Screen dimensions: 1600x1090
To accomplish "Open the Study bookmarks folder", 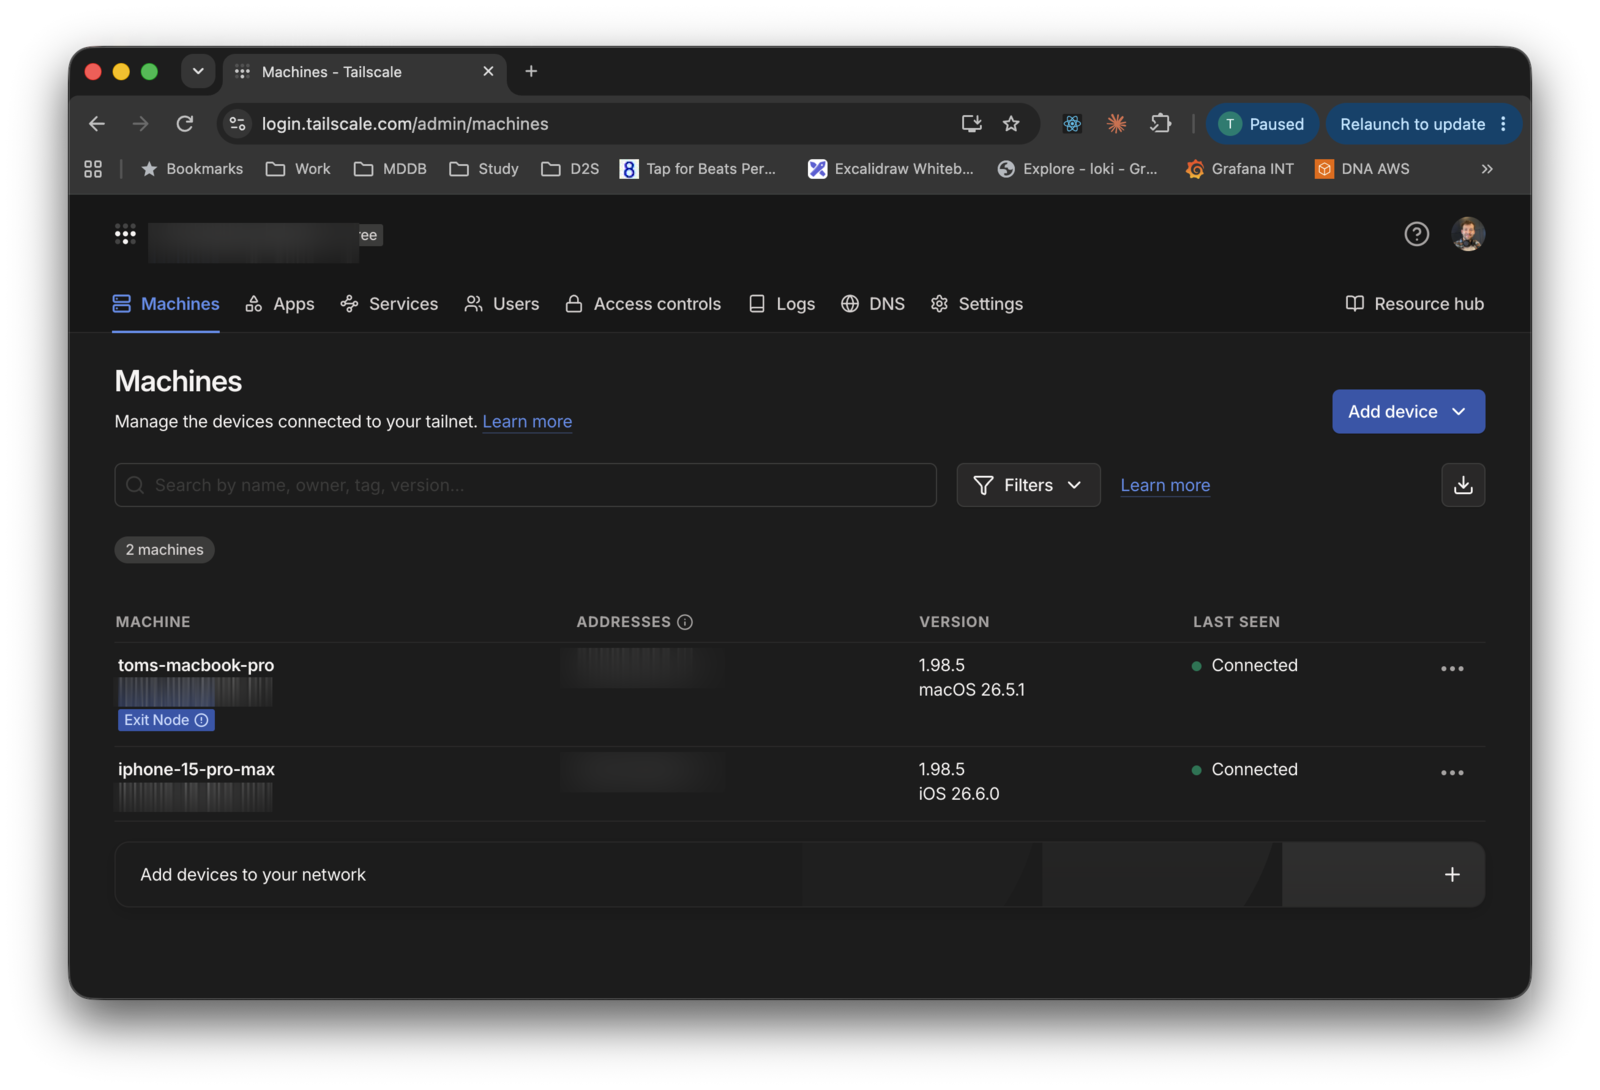I will [484, 169].
